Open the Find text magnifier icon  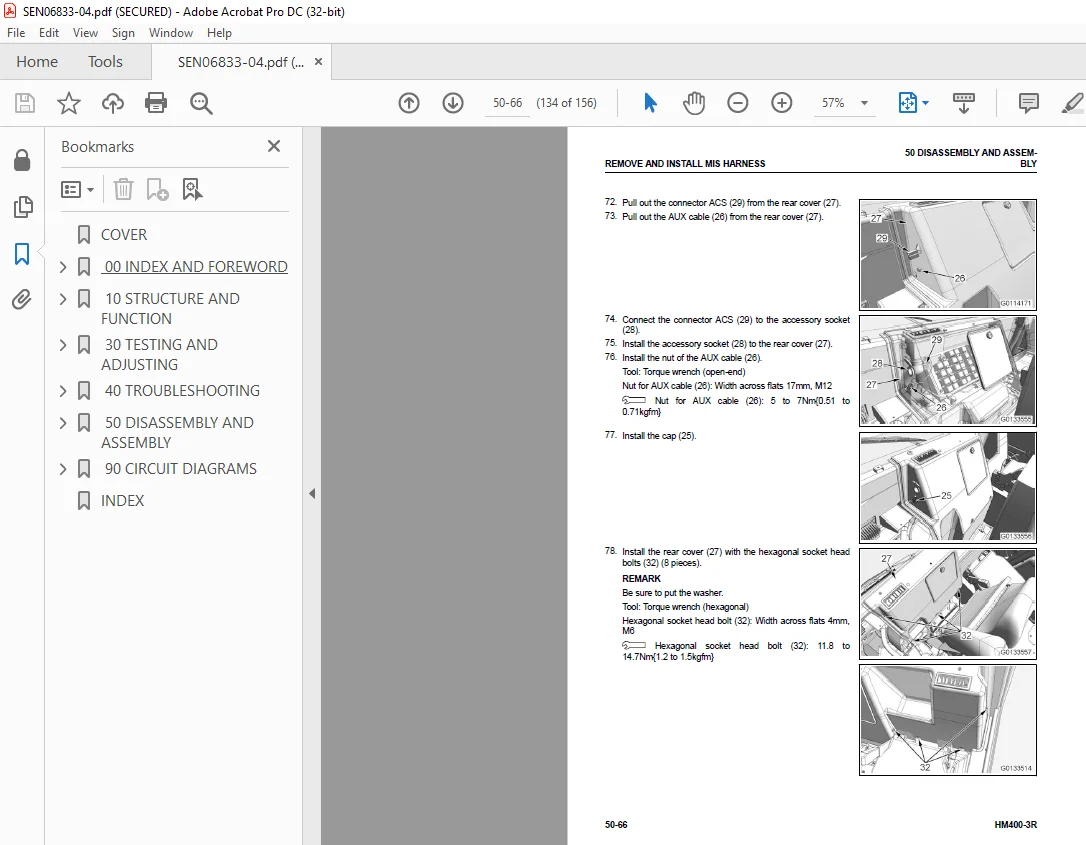coord(201,103)
